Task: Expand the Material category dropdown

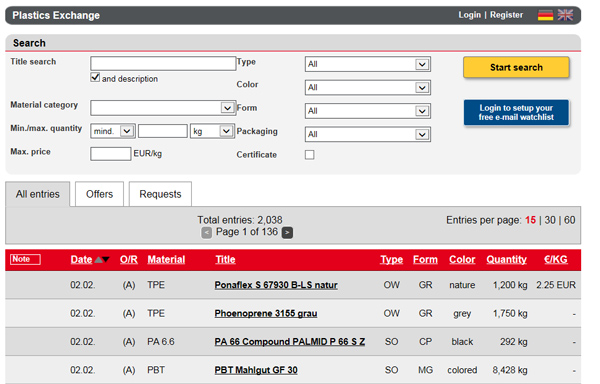Action: pyautogui.click(x=163, y=108)
